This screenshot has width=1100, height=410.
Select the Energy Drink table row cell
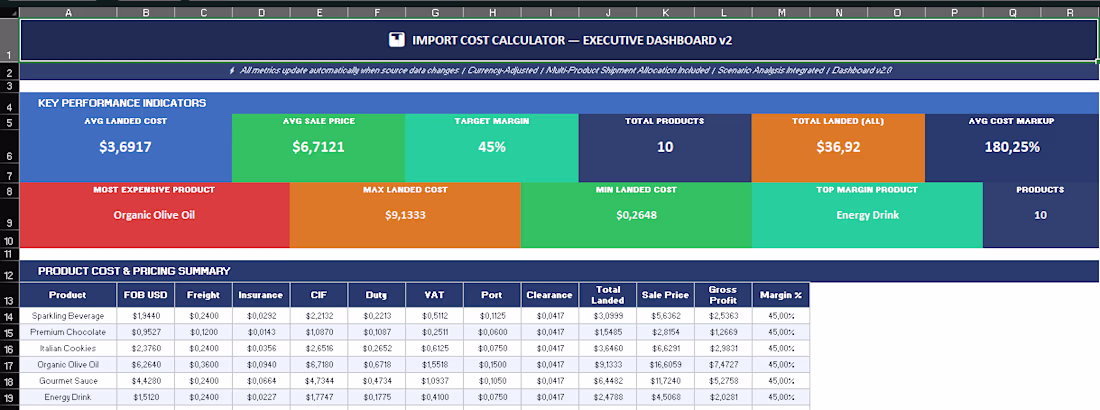tap(68, 397)
